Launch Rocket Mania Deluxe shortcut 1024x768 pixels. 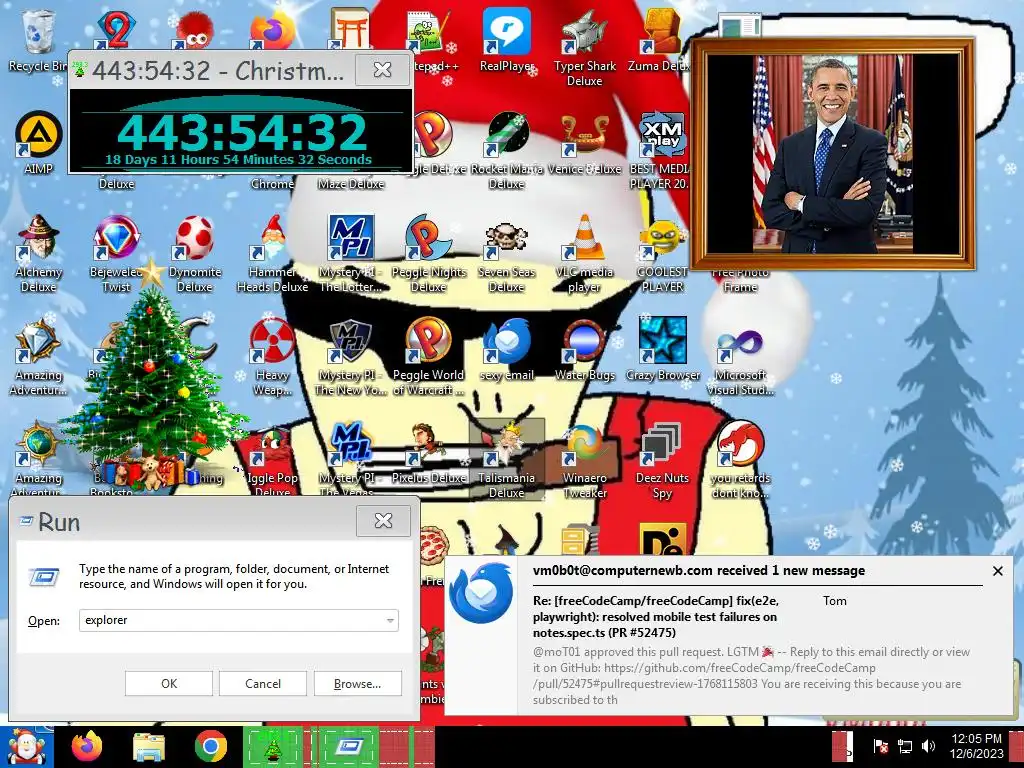coord(506,150)
